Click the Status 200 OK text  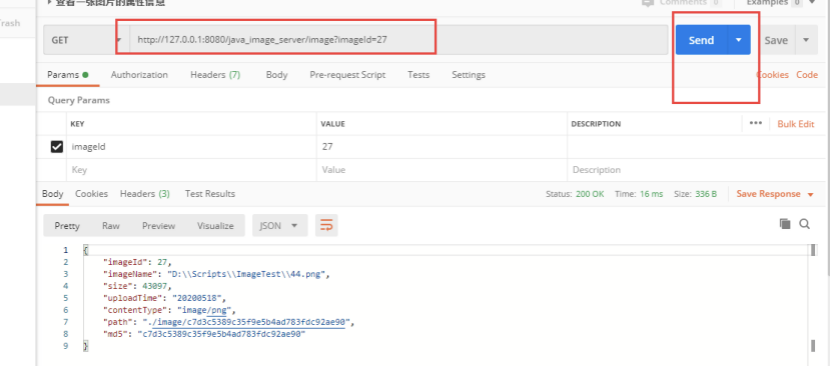(575, 194)
